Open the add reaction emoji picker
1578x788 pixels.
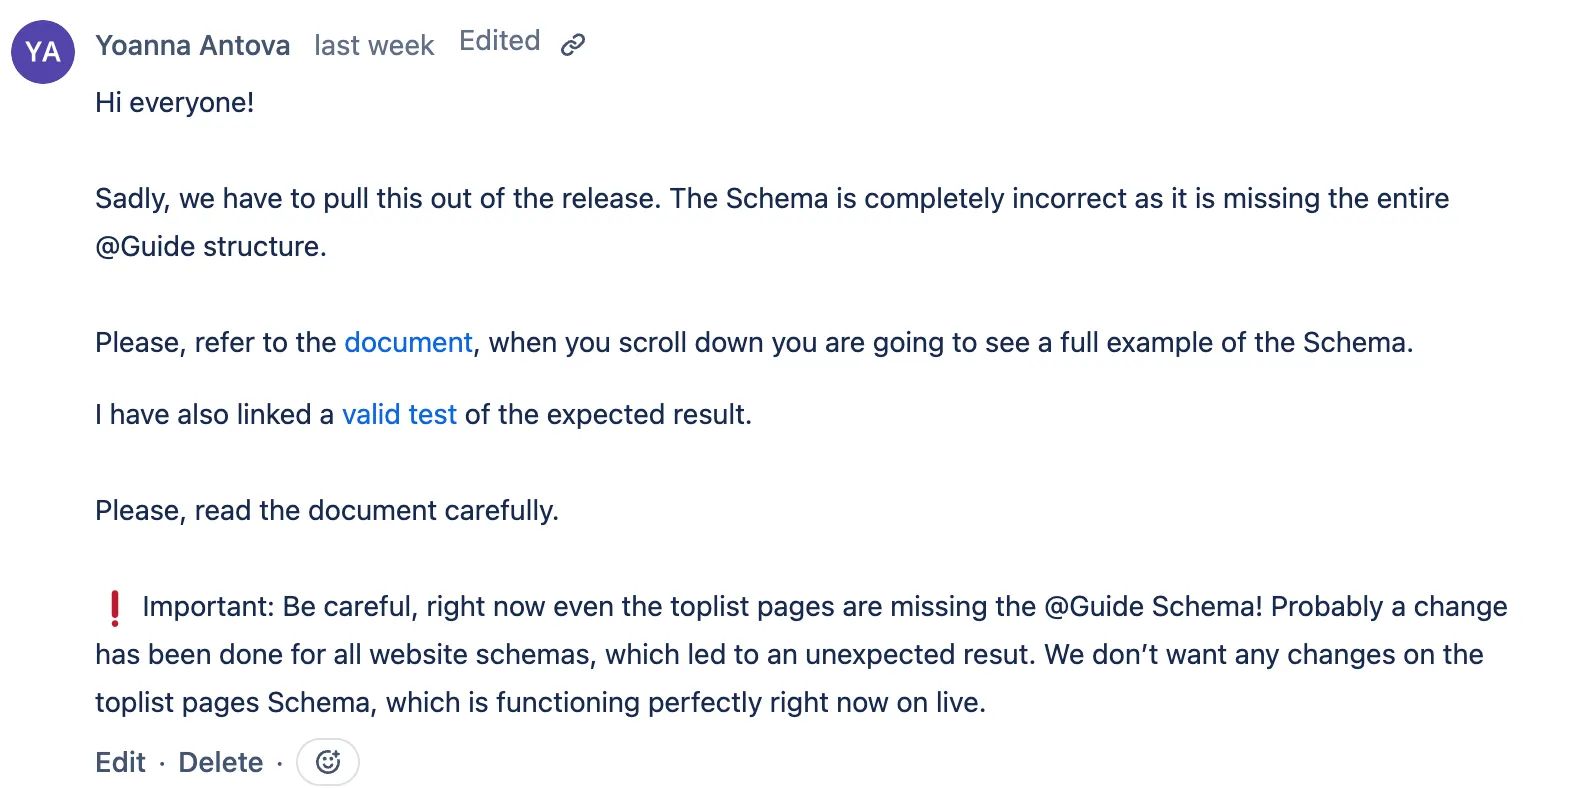[328, 762]
